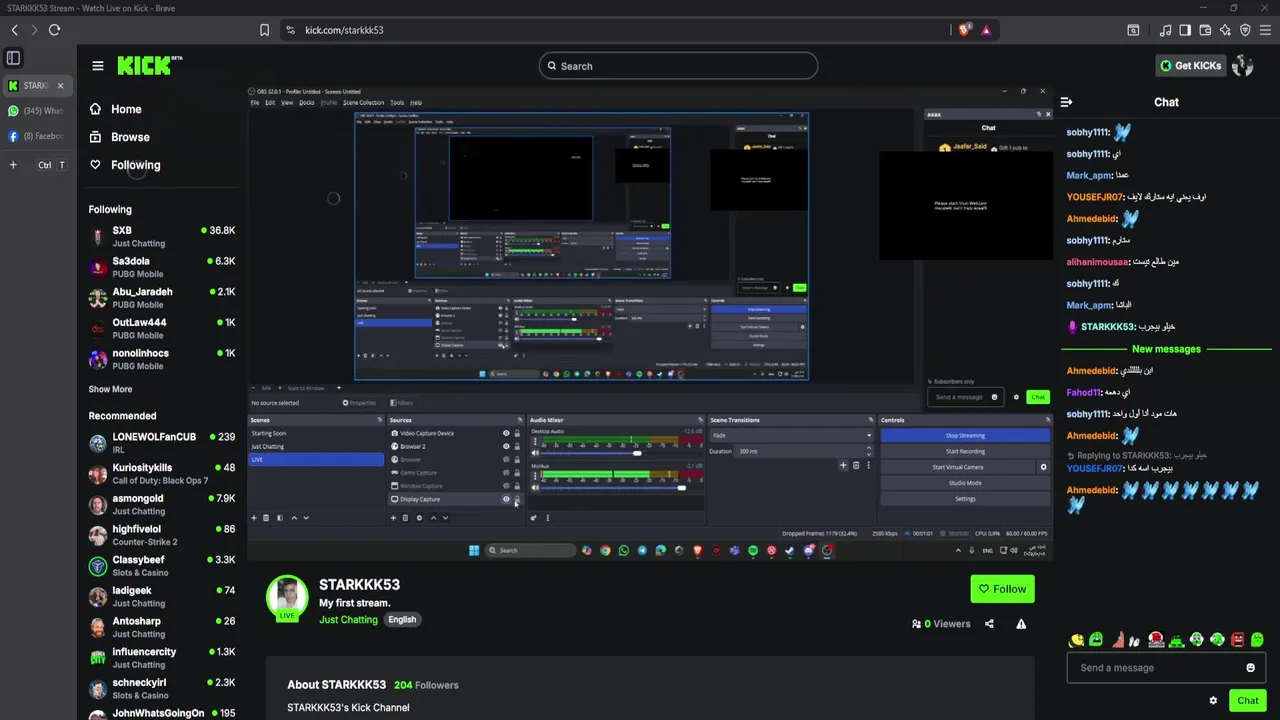Image resolution: width=1280 pixels, height=720 pixels.
Task: Open the Scene Collection menu in OBS
Action: point(363,102)
